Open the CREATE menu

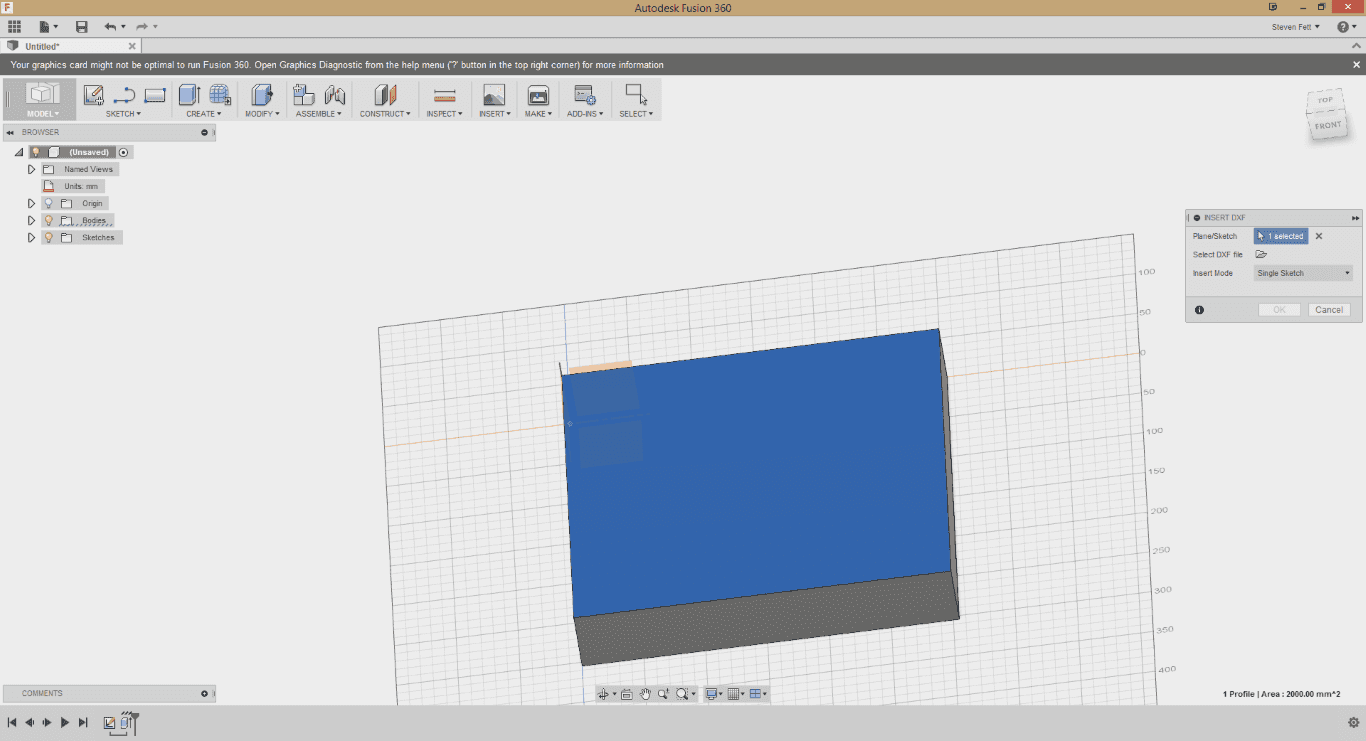204,114
